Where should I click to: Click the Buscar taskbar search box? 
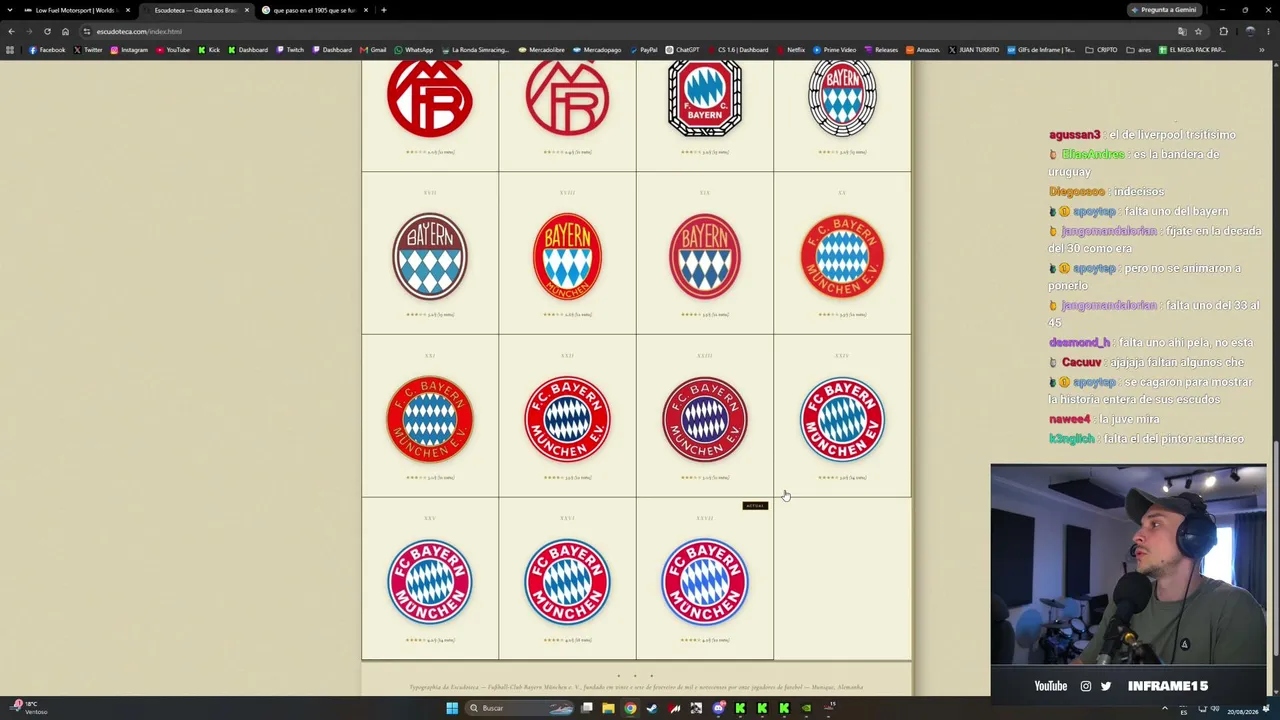[x=521, y=708]
